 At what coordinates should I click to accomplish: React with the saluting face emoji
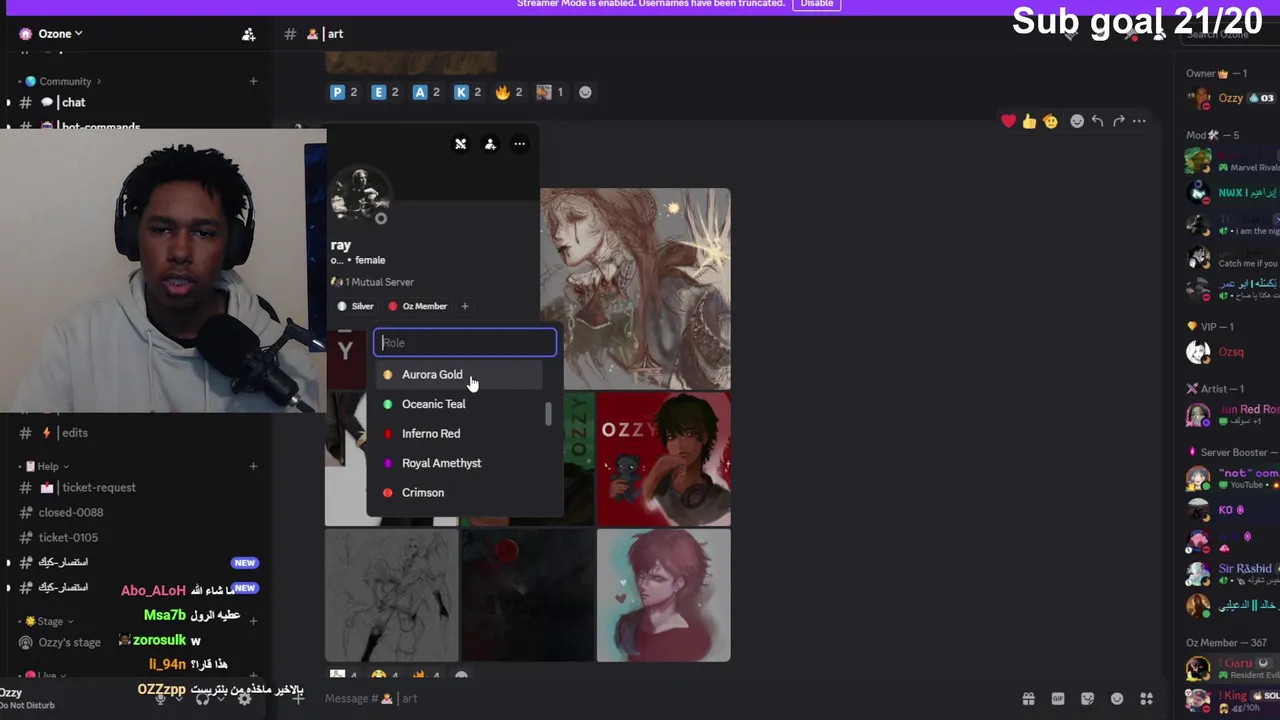(x=1050, y=121)
